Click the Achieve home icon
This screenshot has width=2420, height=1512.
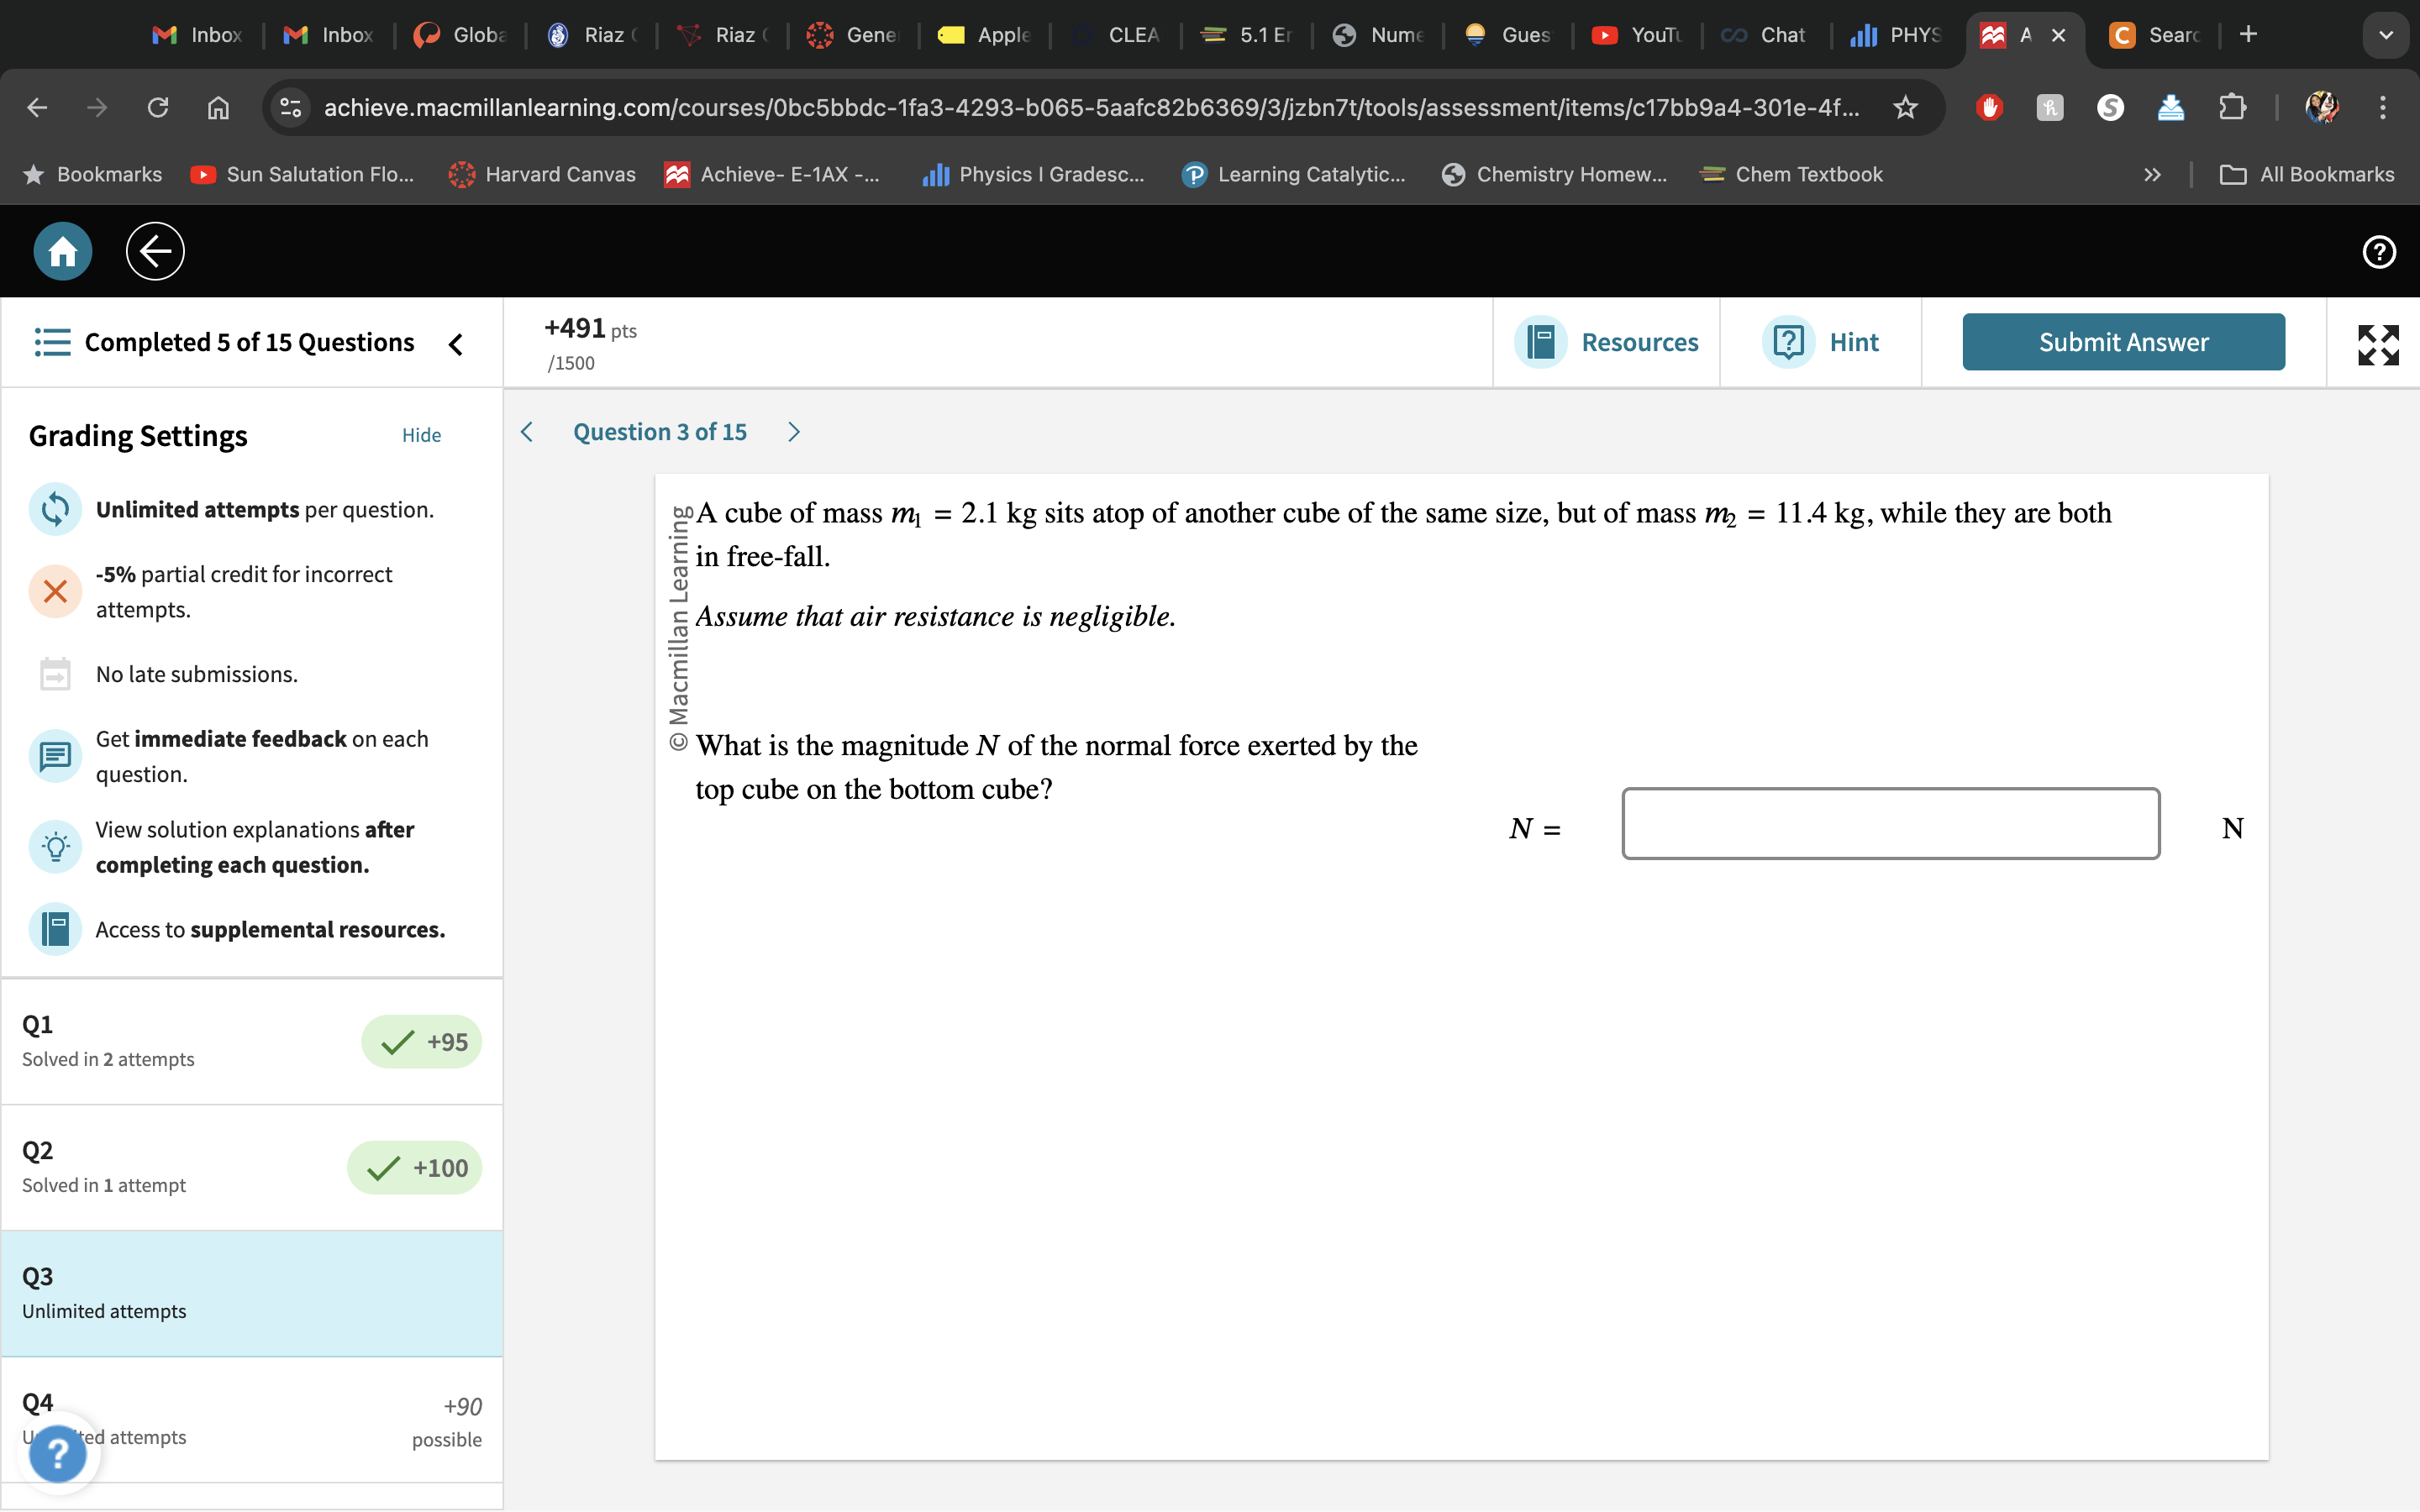pyautogui.click(x=61, y=251)
